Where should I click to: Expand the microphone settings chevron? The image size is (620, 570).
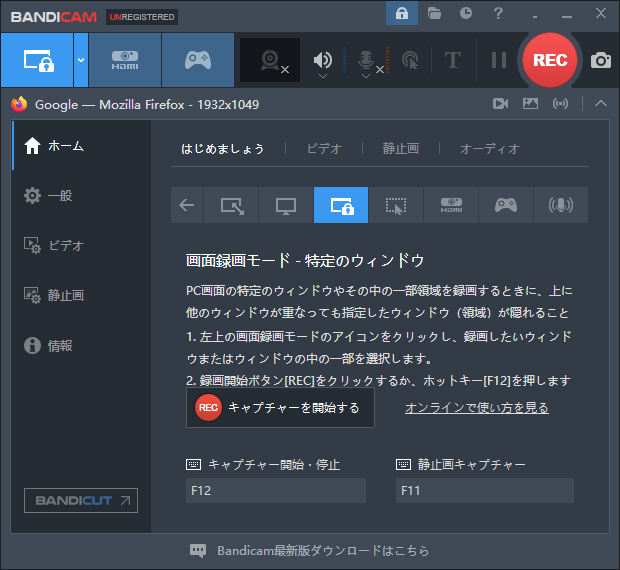[x=366, y=76]
